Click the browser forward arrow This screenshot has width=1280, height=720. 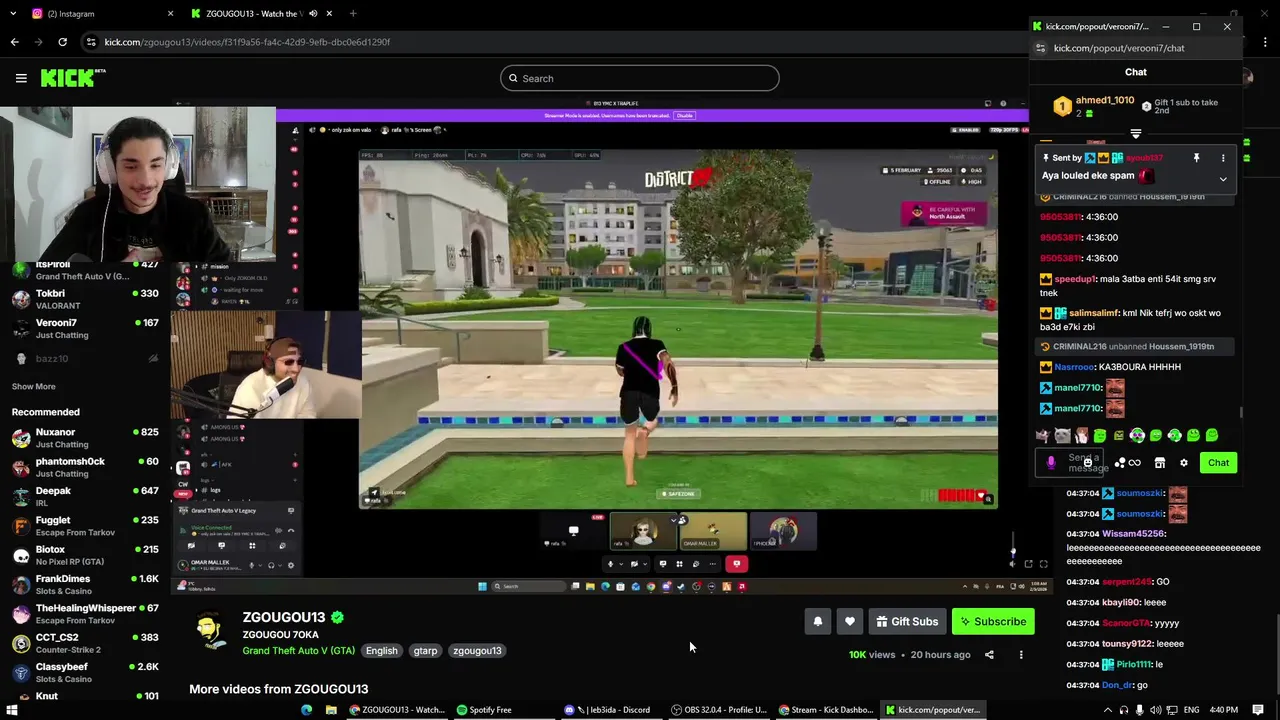38,42
